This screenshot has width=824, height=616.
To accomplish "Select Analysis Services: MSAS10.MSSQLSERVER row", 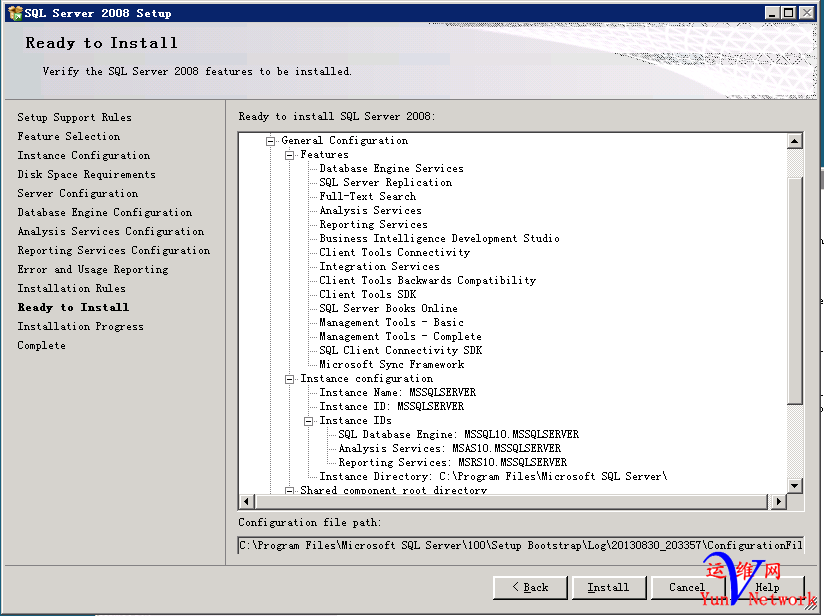I will pyautogui.click(x=450, y=449).
